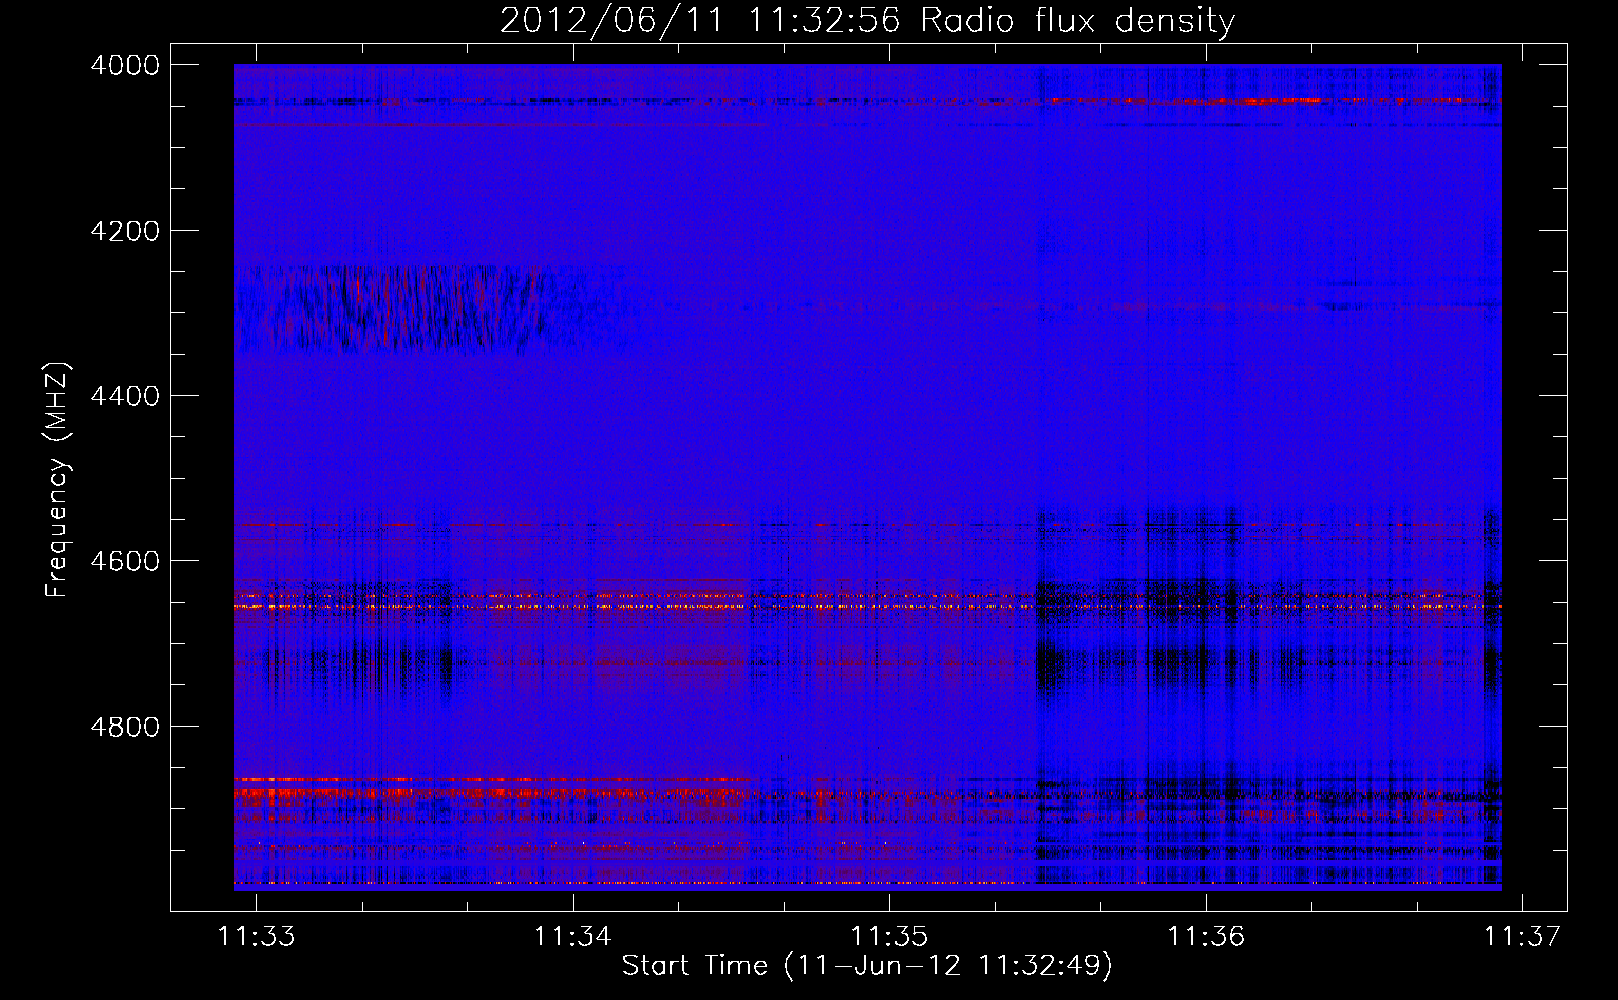Click the "Start Time (11-Jun-12 11:32:49)" label

(x=867, y=966)
